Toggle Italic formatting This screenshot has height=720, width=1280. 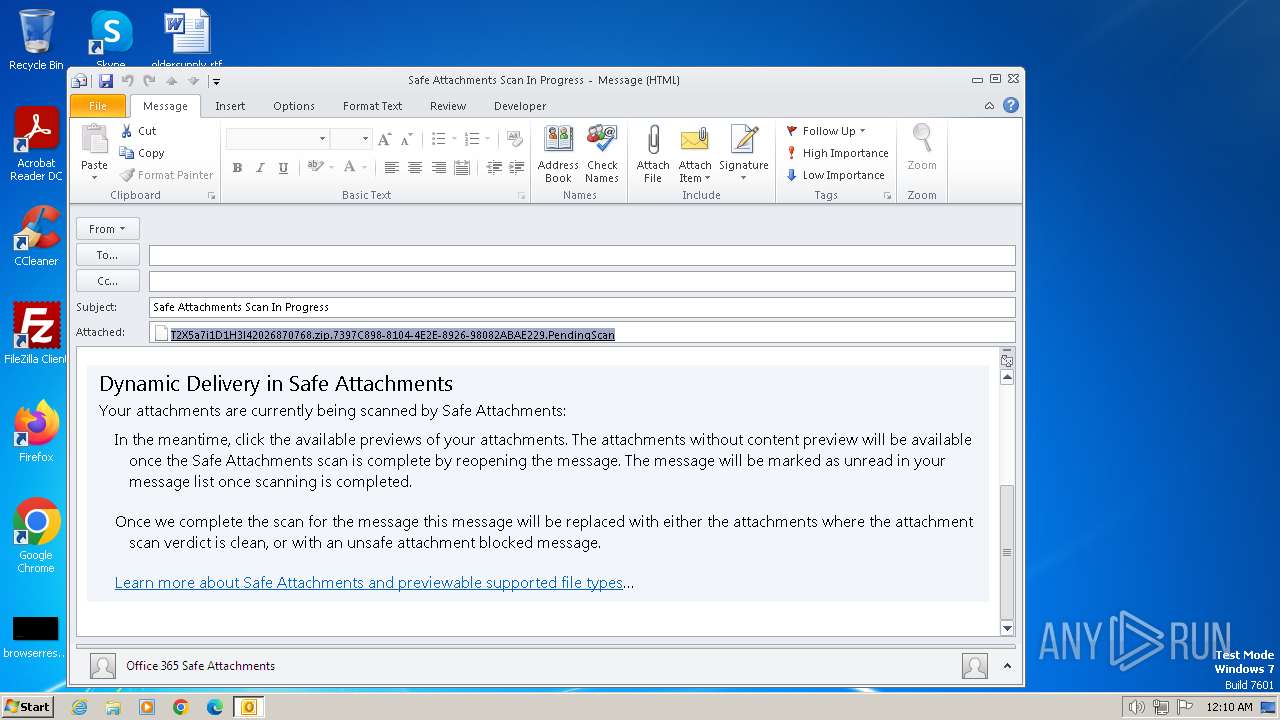coord(260,168)
